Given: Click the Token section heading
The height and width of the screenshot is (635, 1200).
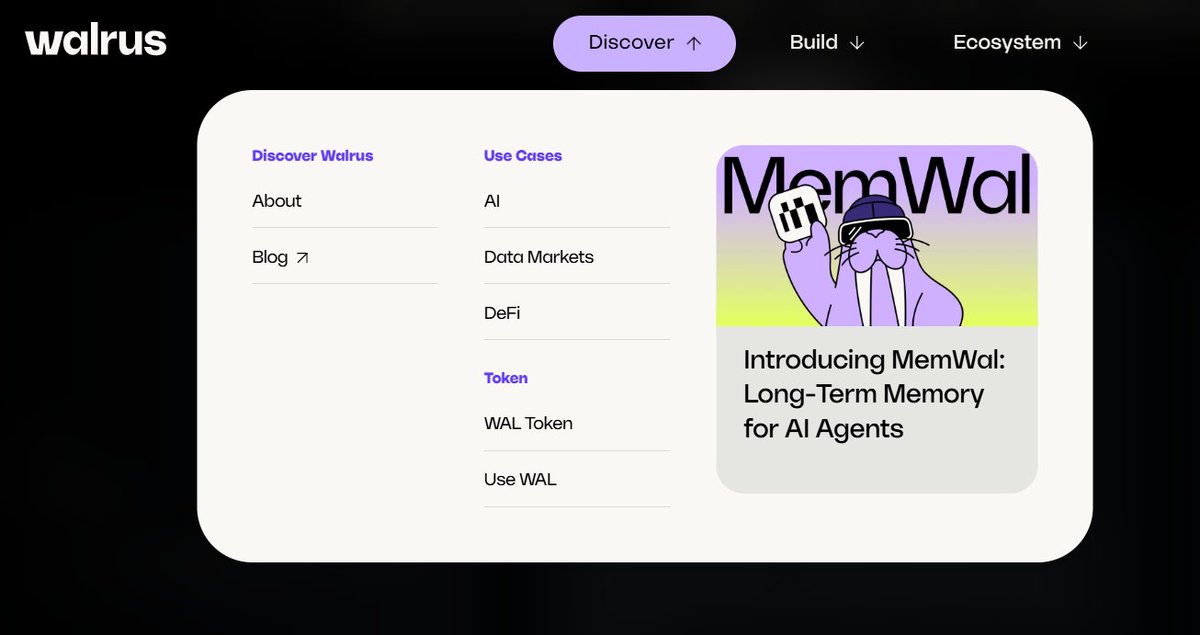Looking at the screenshot, I should tap(506, 378).
